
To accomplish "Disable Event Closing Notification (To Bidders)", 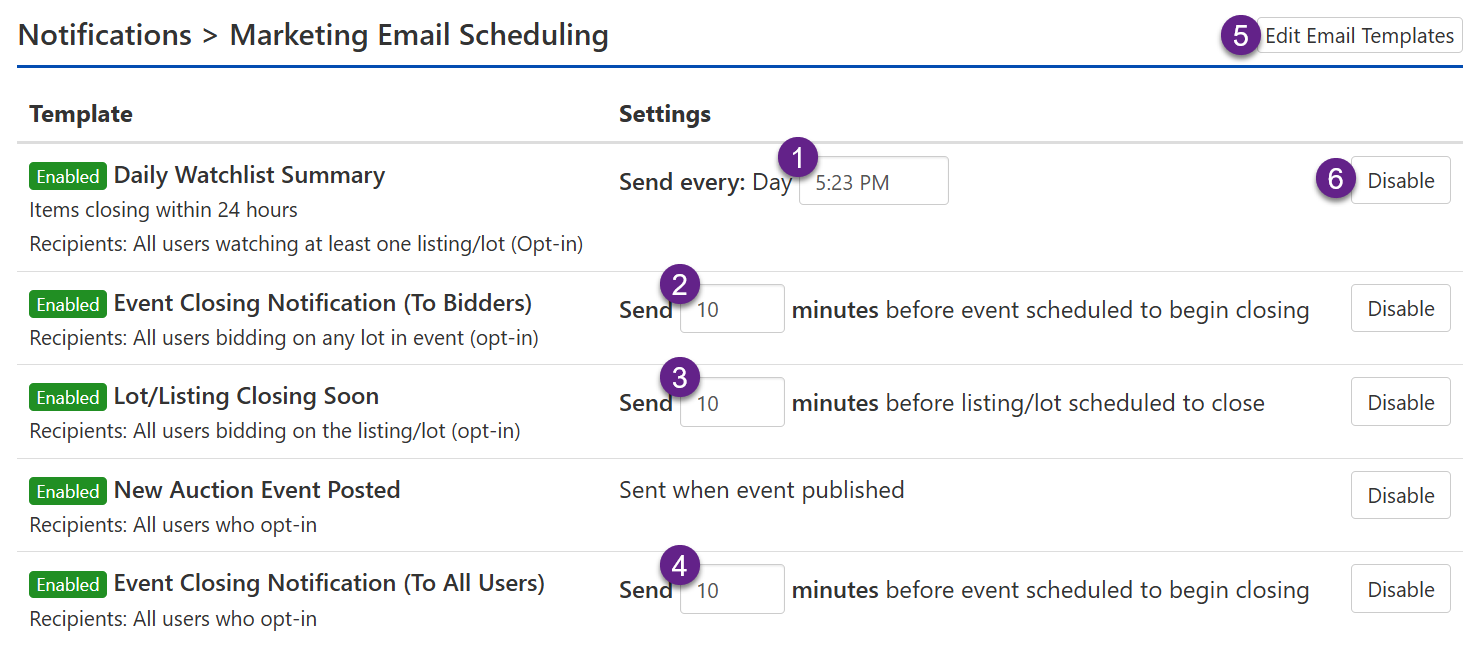I will pyautogui.click(x=1400, y=308).
